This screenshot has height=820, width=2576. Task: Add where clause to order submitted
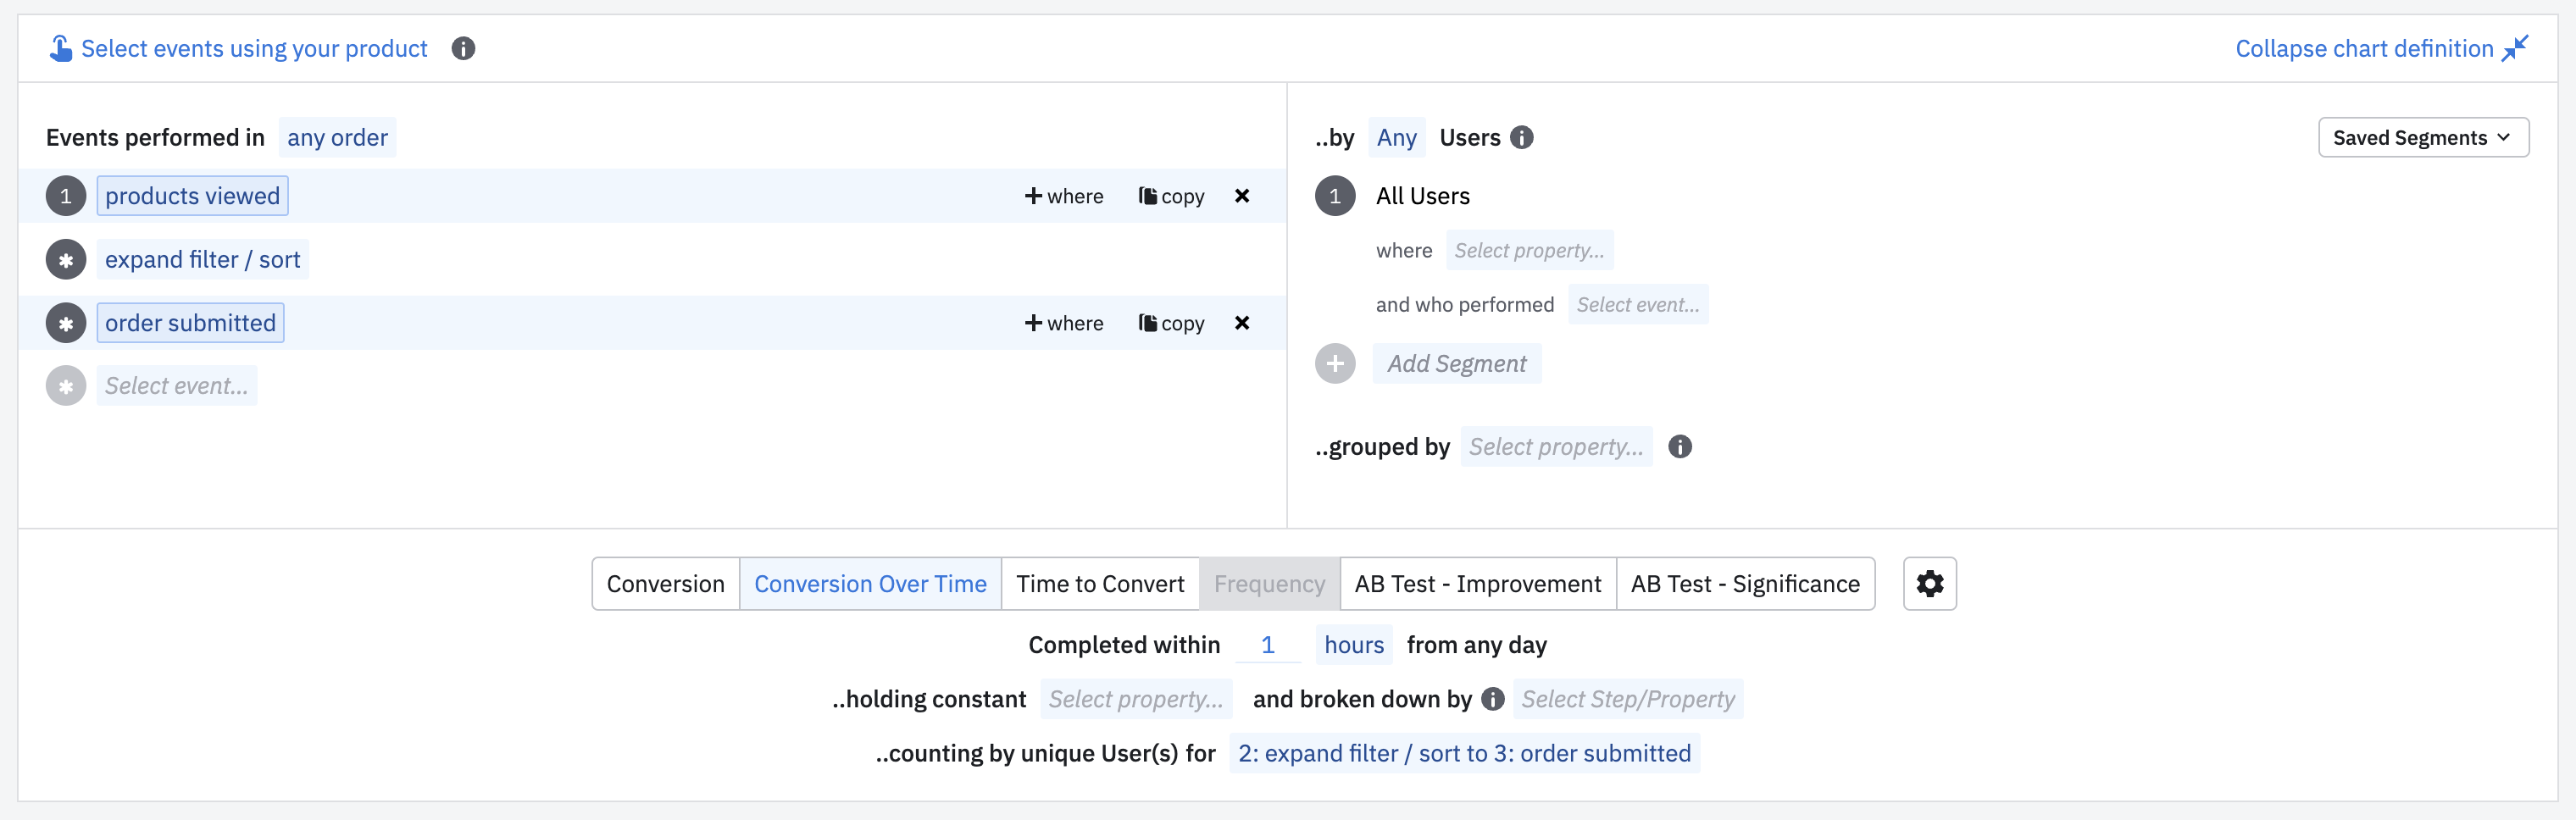click(x=1064, y=323)
